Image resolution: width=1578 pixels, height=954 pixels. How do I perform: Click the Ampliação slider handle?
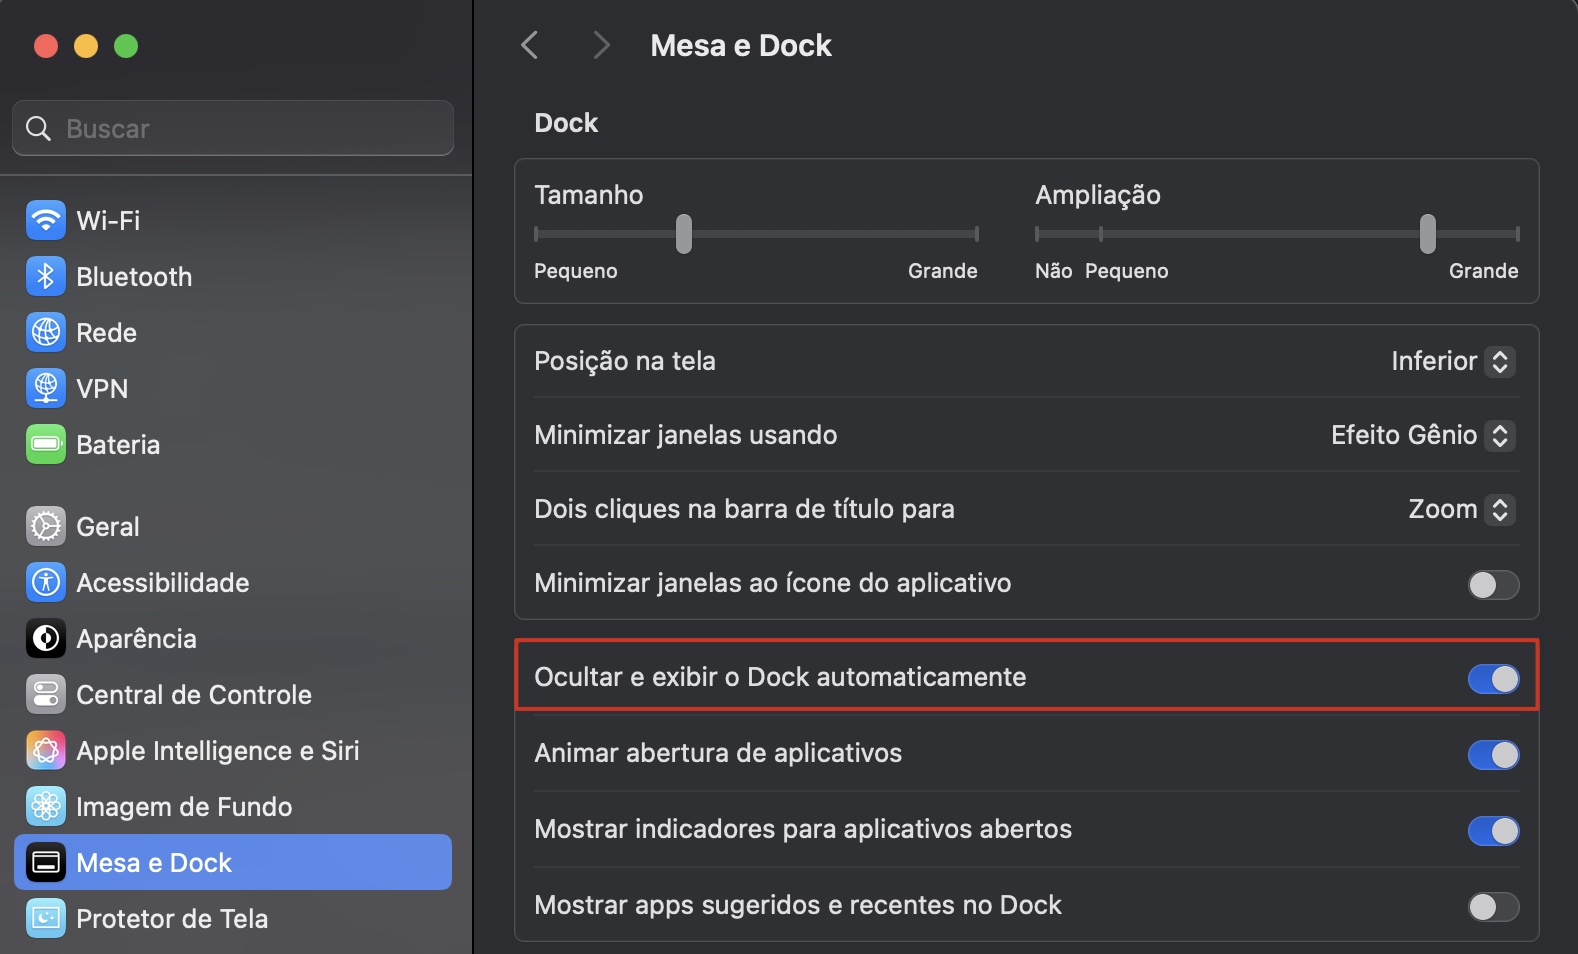point(1428,234)
